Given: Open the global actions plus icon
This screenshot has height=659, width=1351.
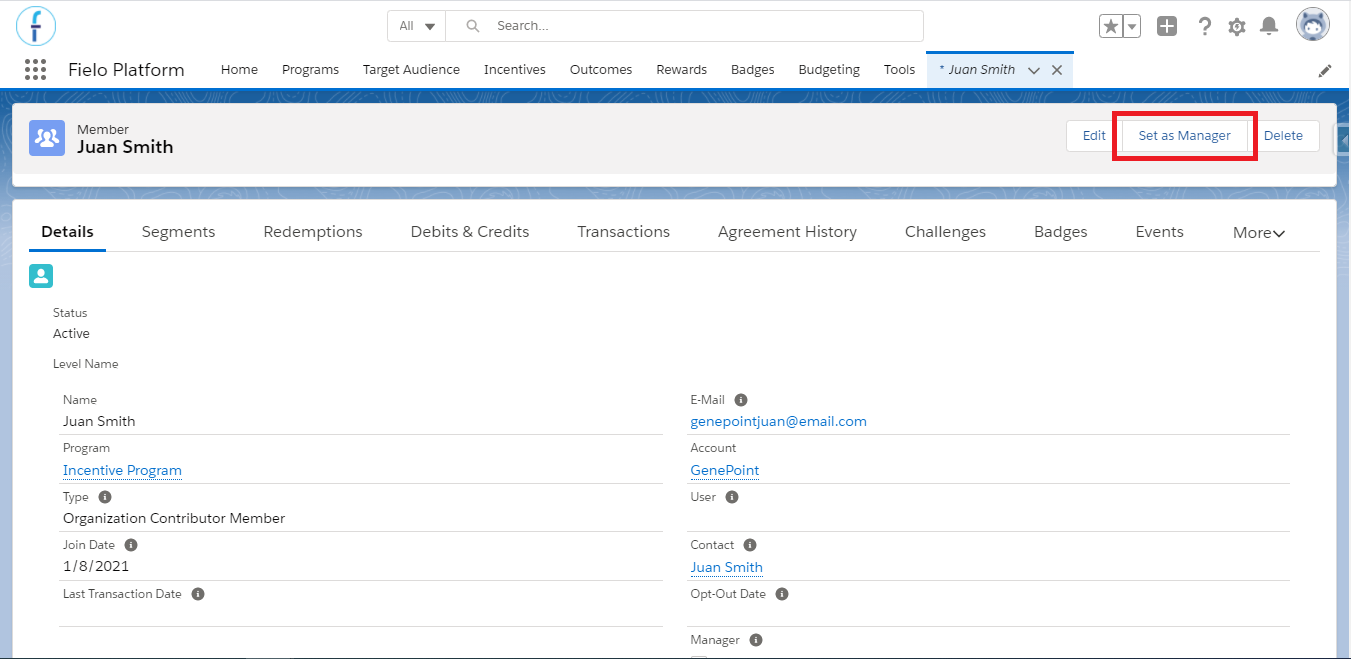Looking at the screenshot, I should (x=1167, y=26).
